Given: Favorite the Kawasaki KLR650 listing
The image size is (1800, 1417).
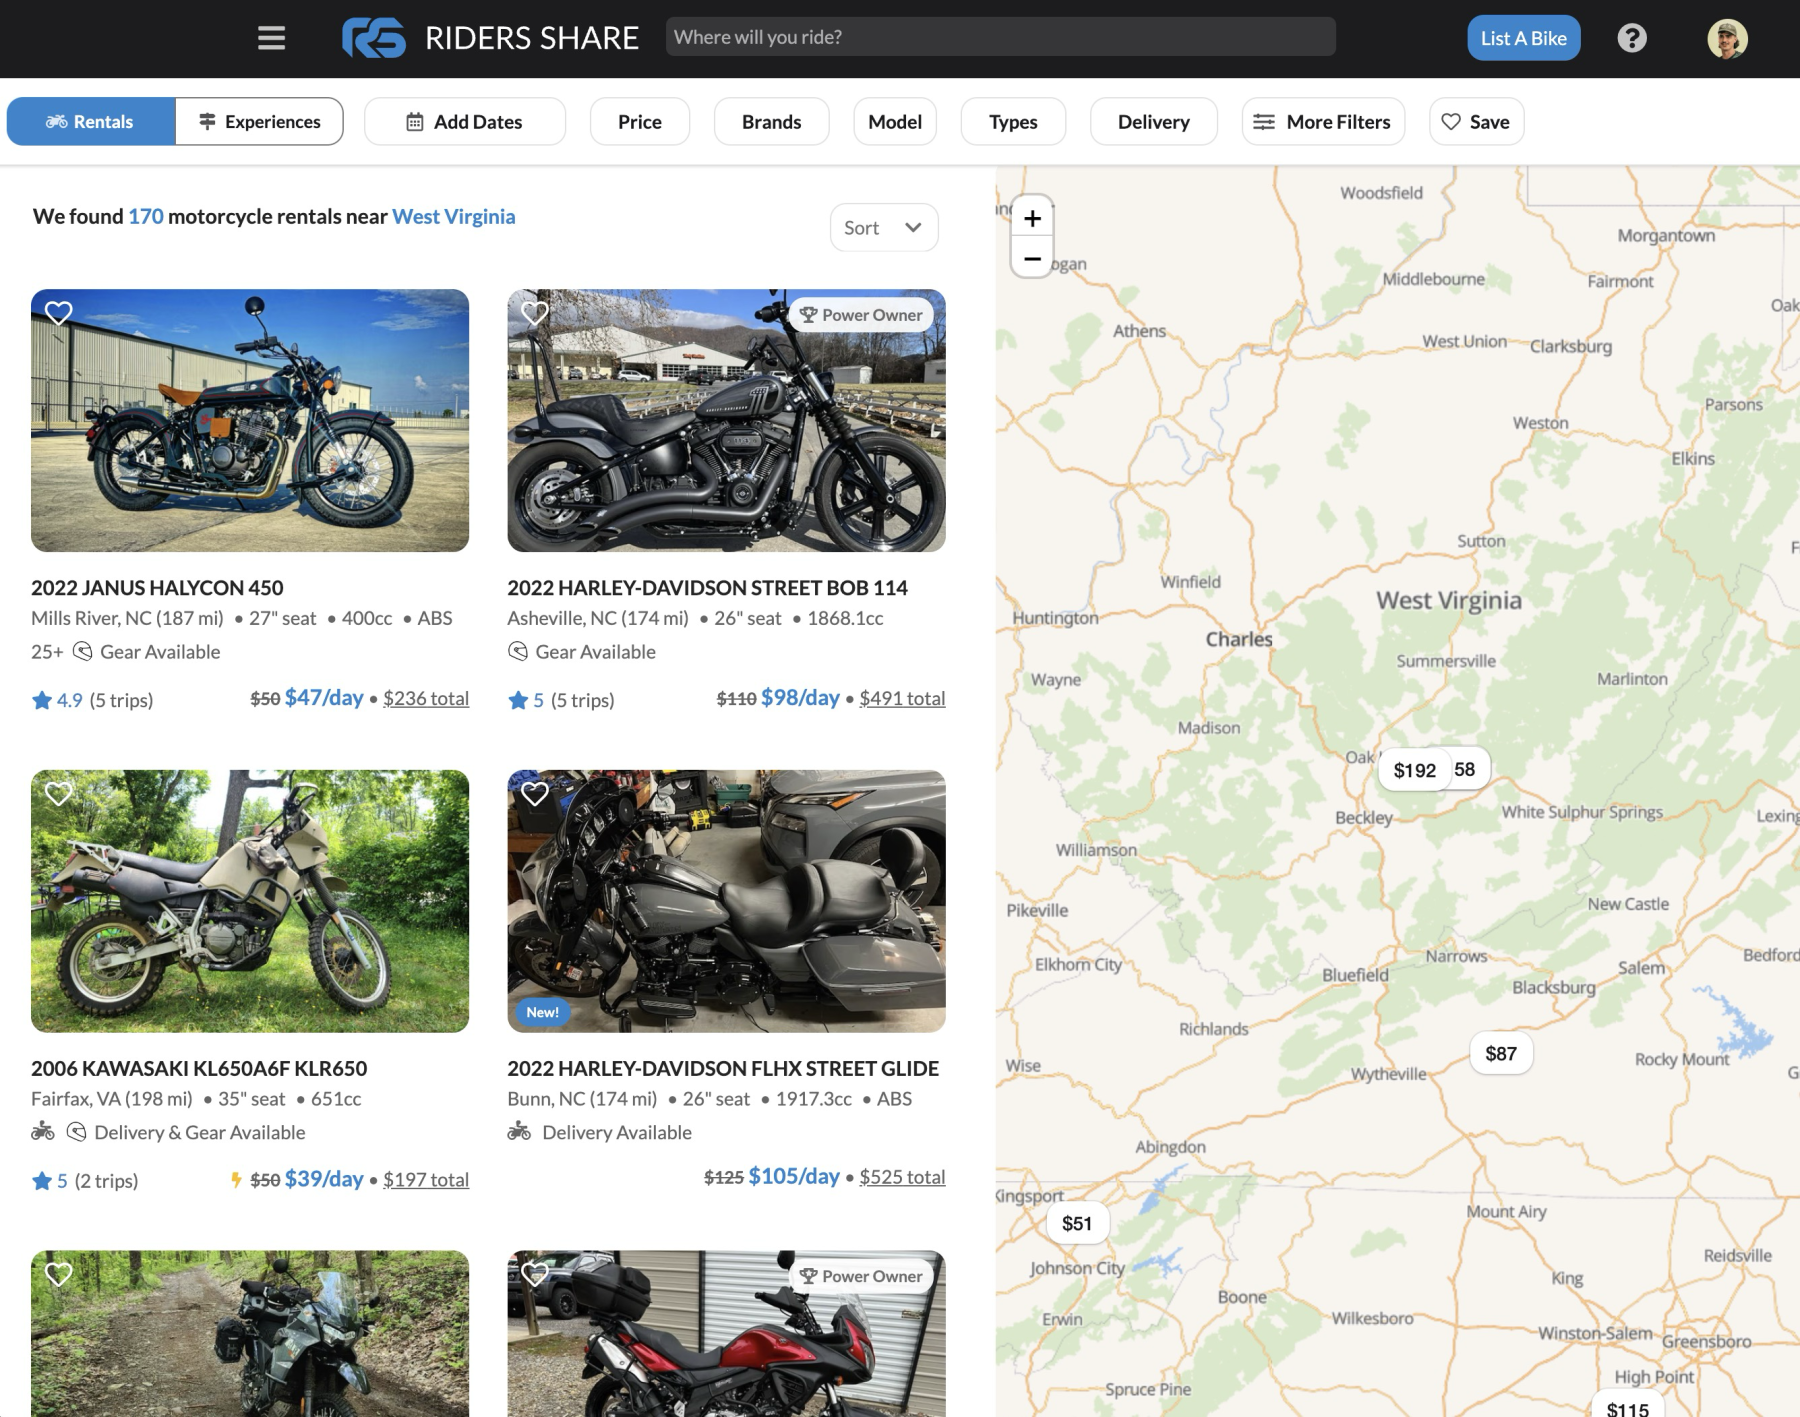Looking at the screenshot, I should [59, 793].
